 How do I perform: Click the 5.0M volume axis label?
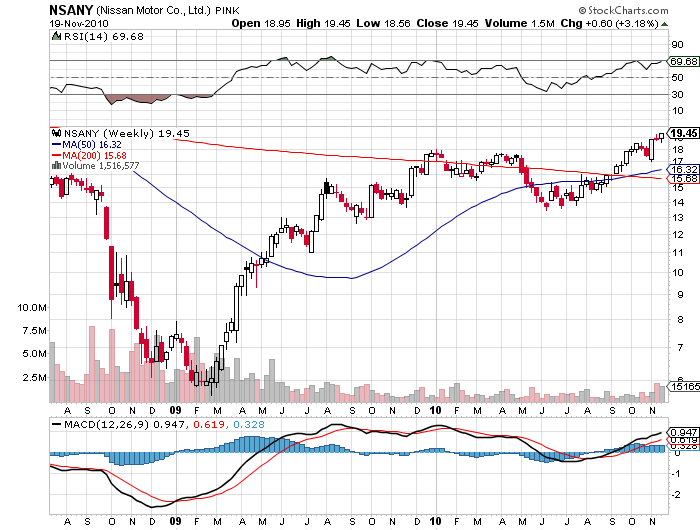[35, 354]
